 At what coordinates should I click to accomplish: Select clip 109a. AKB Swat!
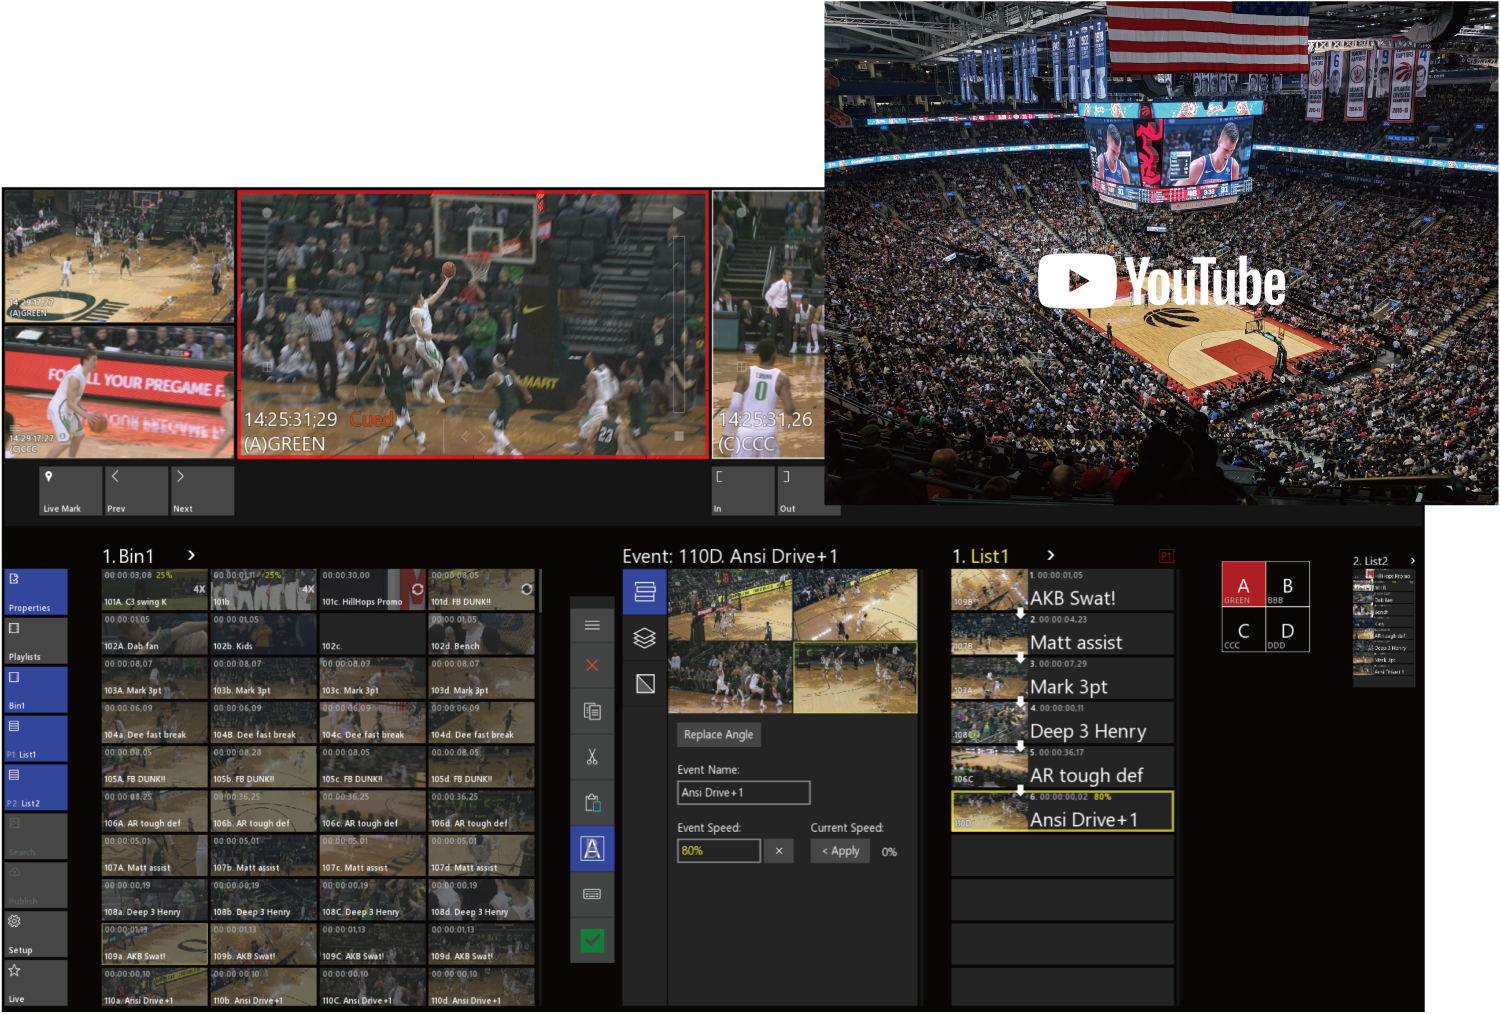point(155,944)
